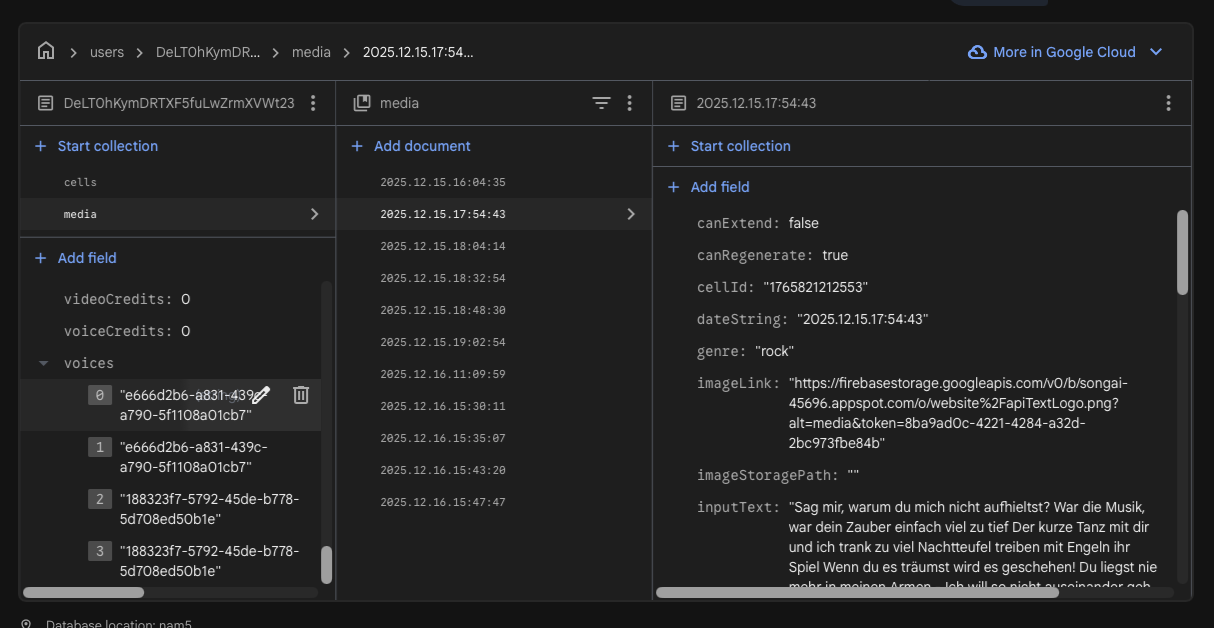Select the canExtend false field

[758, 223]
